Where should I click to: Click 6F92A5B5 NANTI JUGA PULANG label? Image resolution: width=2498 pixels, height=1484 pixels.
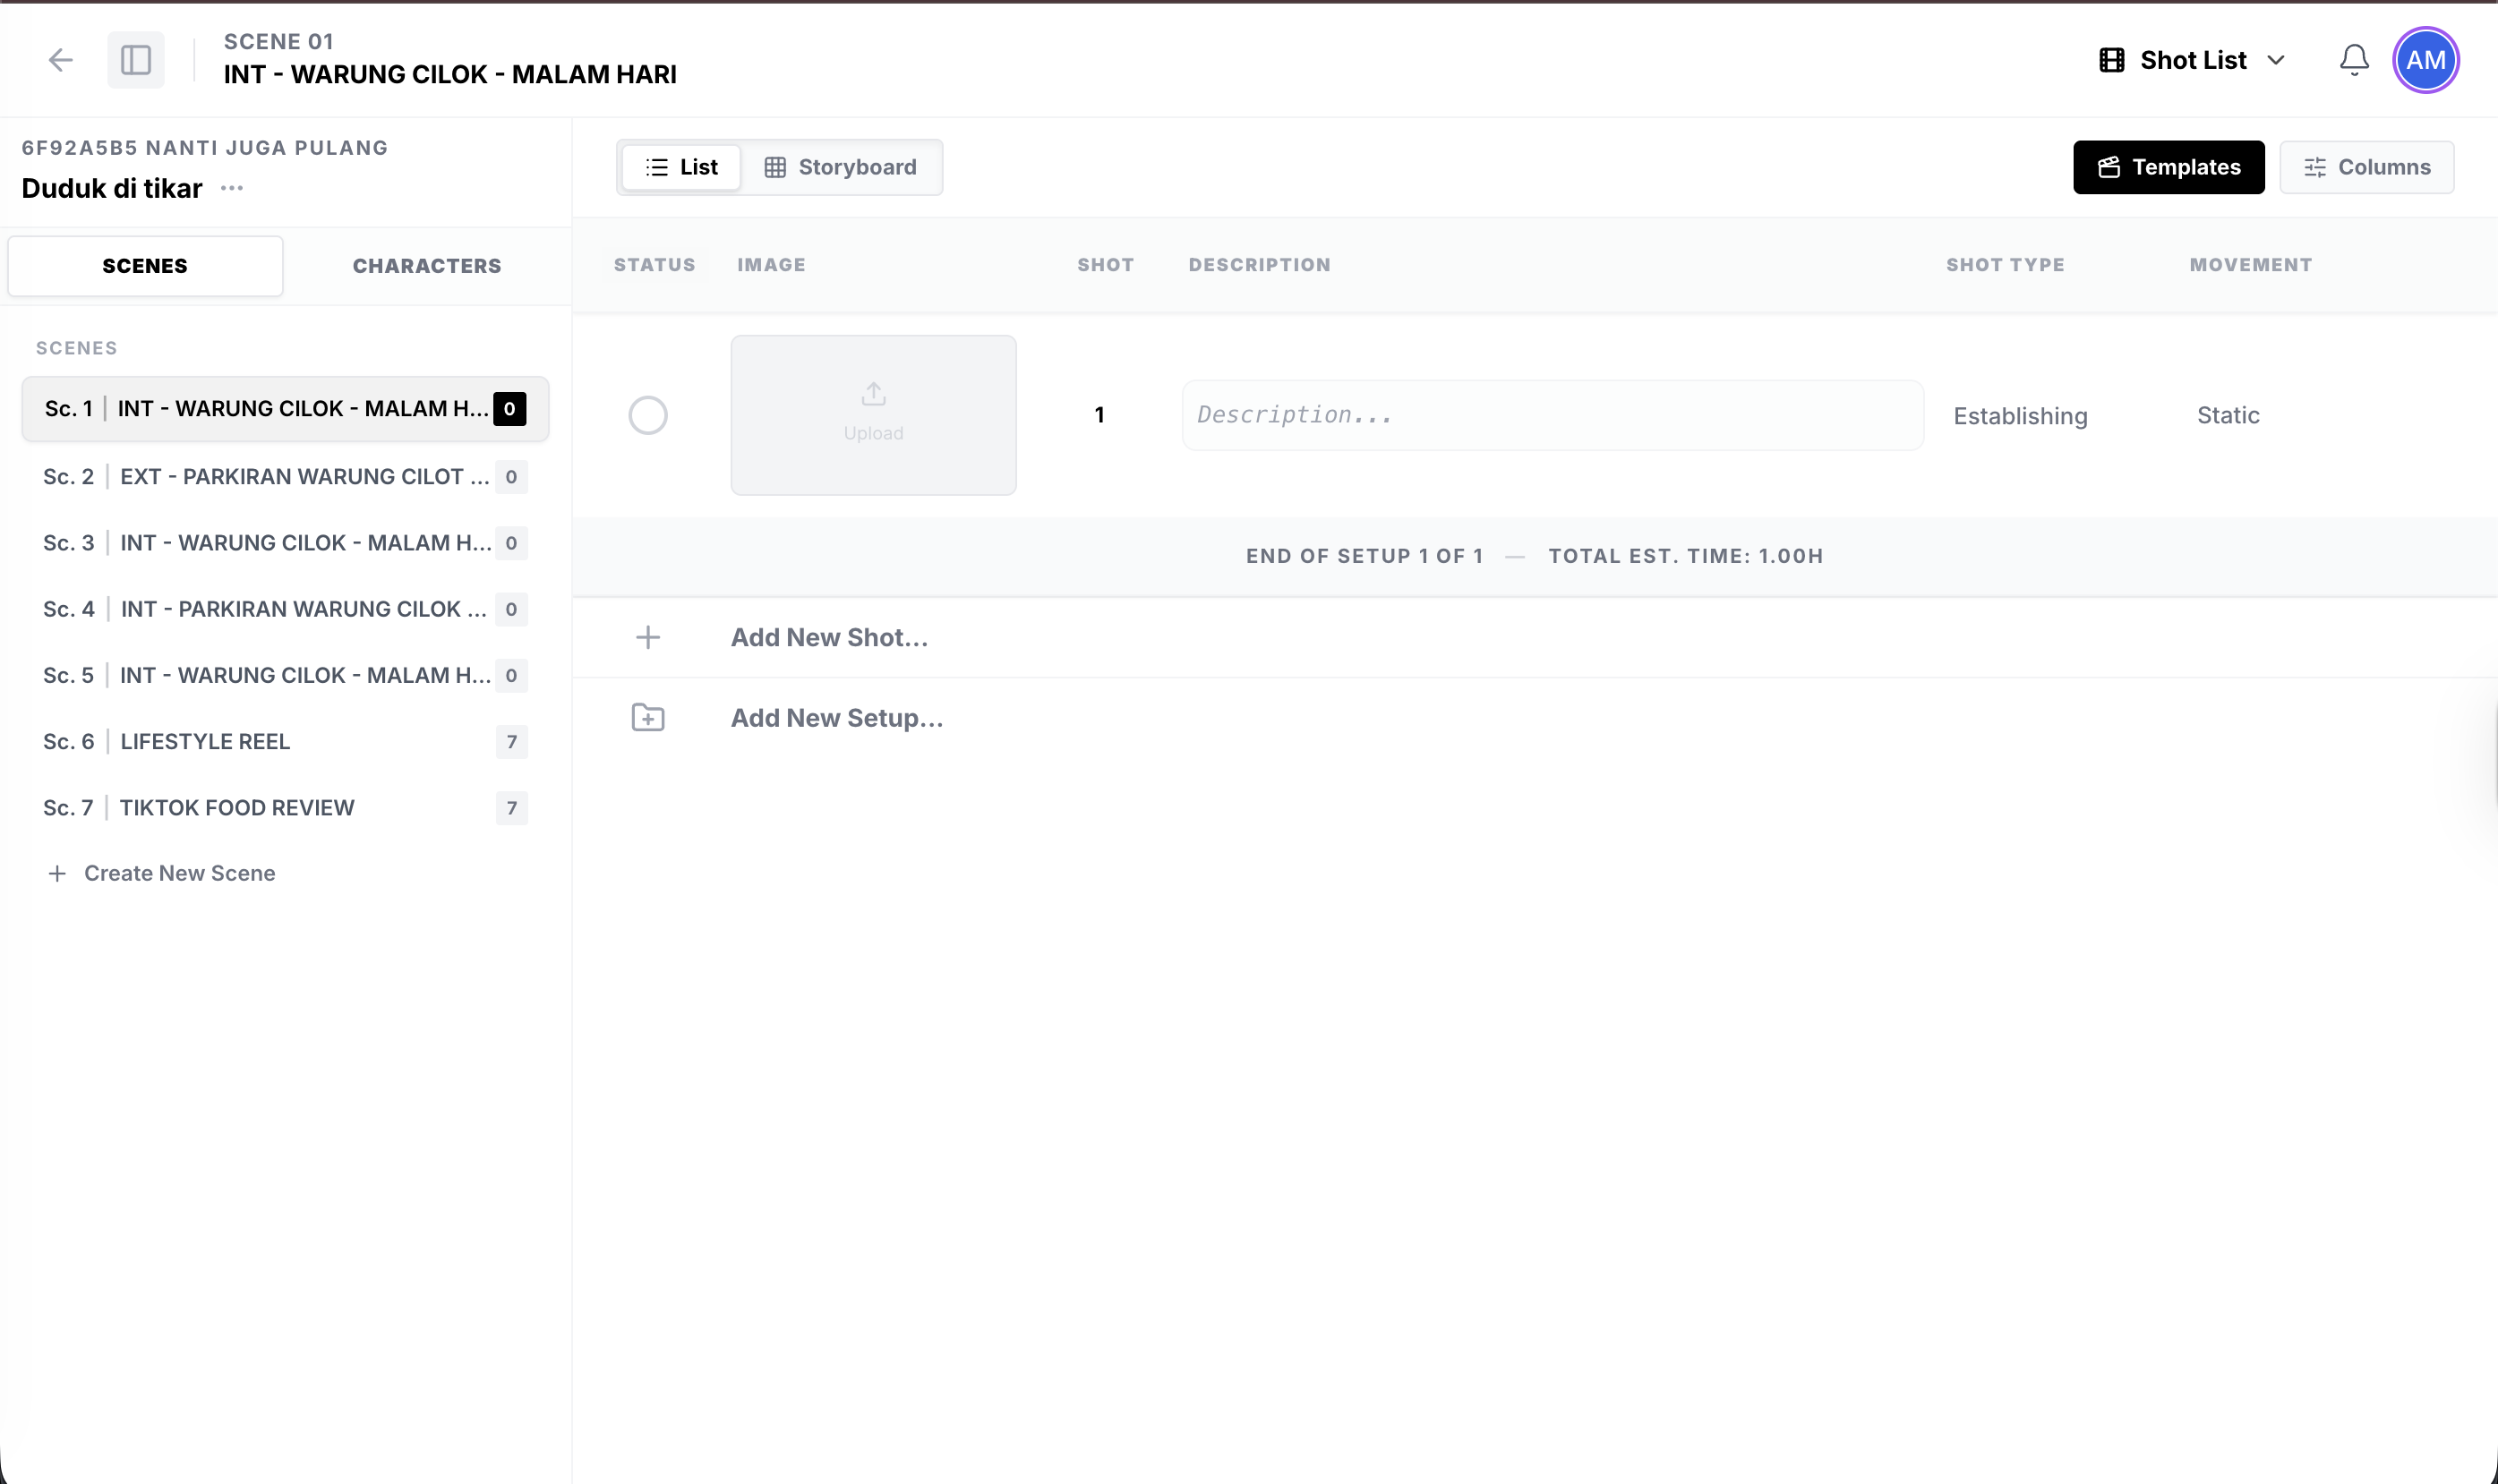pyautogui.click(x=205, y=148)
